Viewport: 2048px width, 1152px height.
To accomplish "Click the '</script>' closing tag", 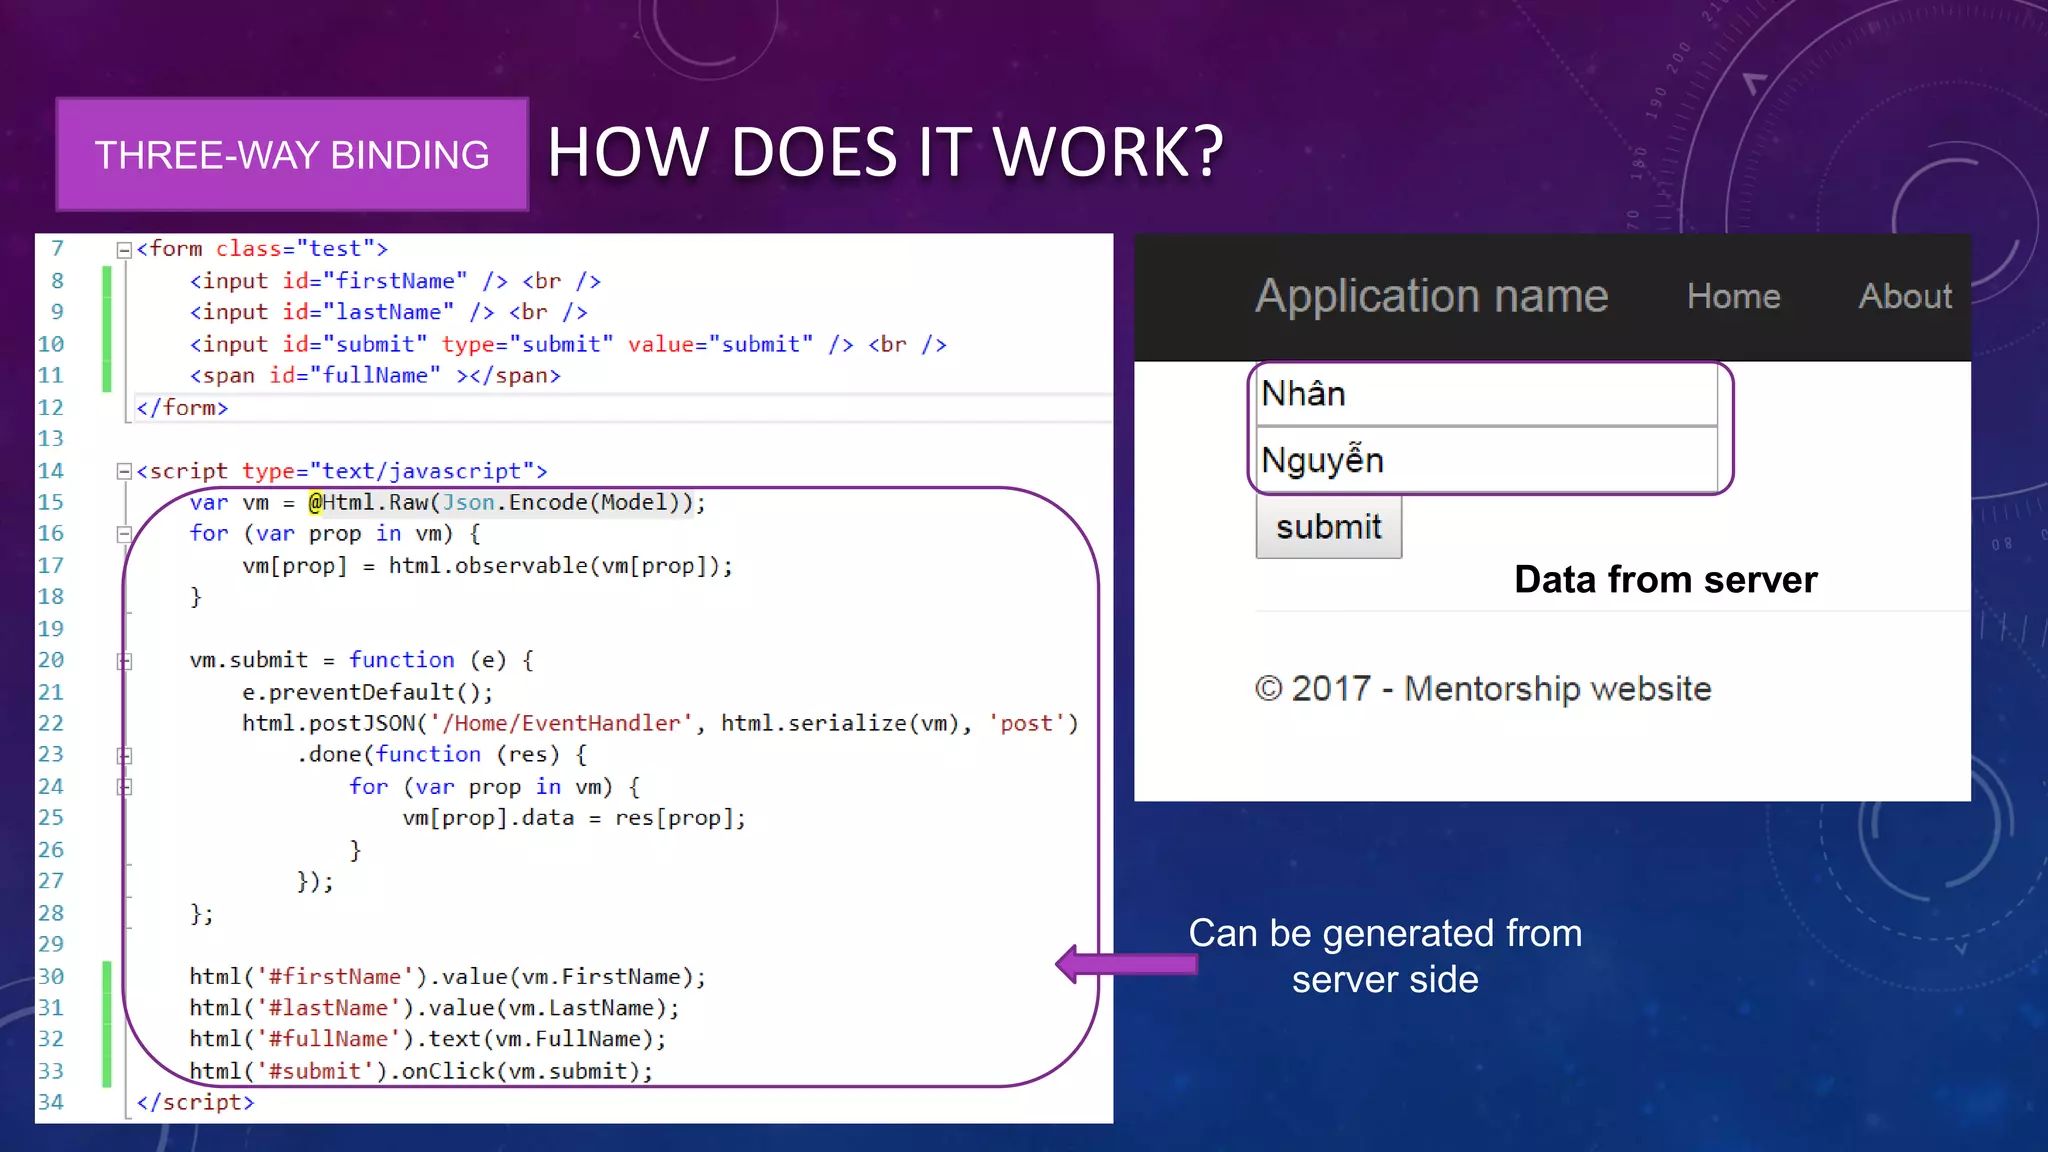I will coord(195,1102).
